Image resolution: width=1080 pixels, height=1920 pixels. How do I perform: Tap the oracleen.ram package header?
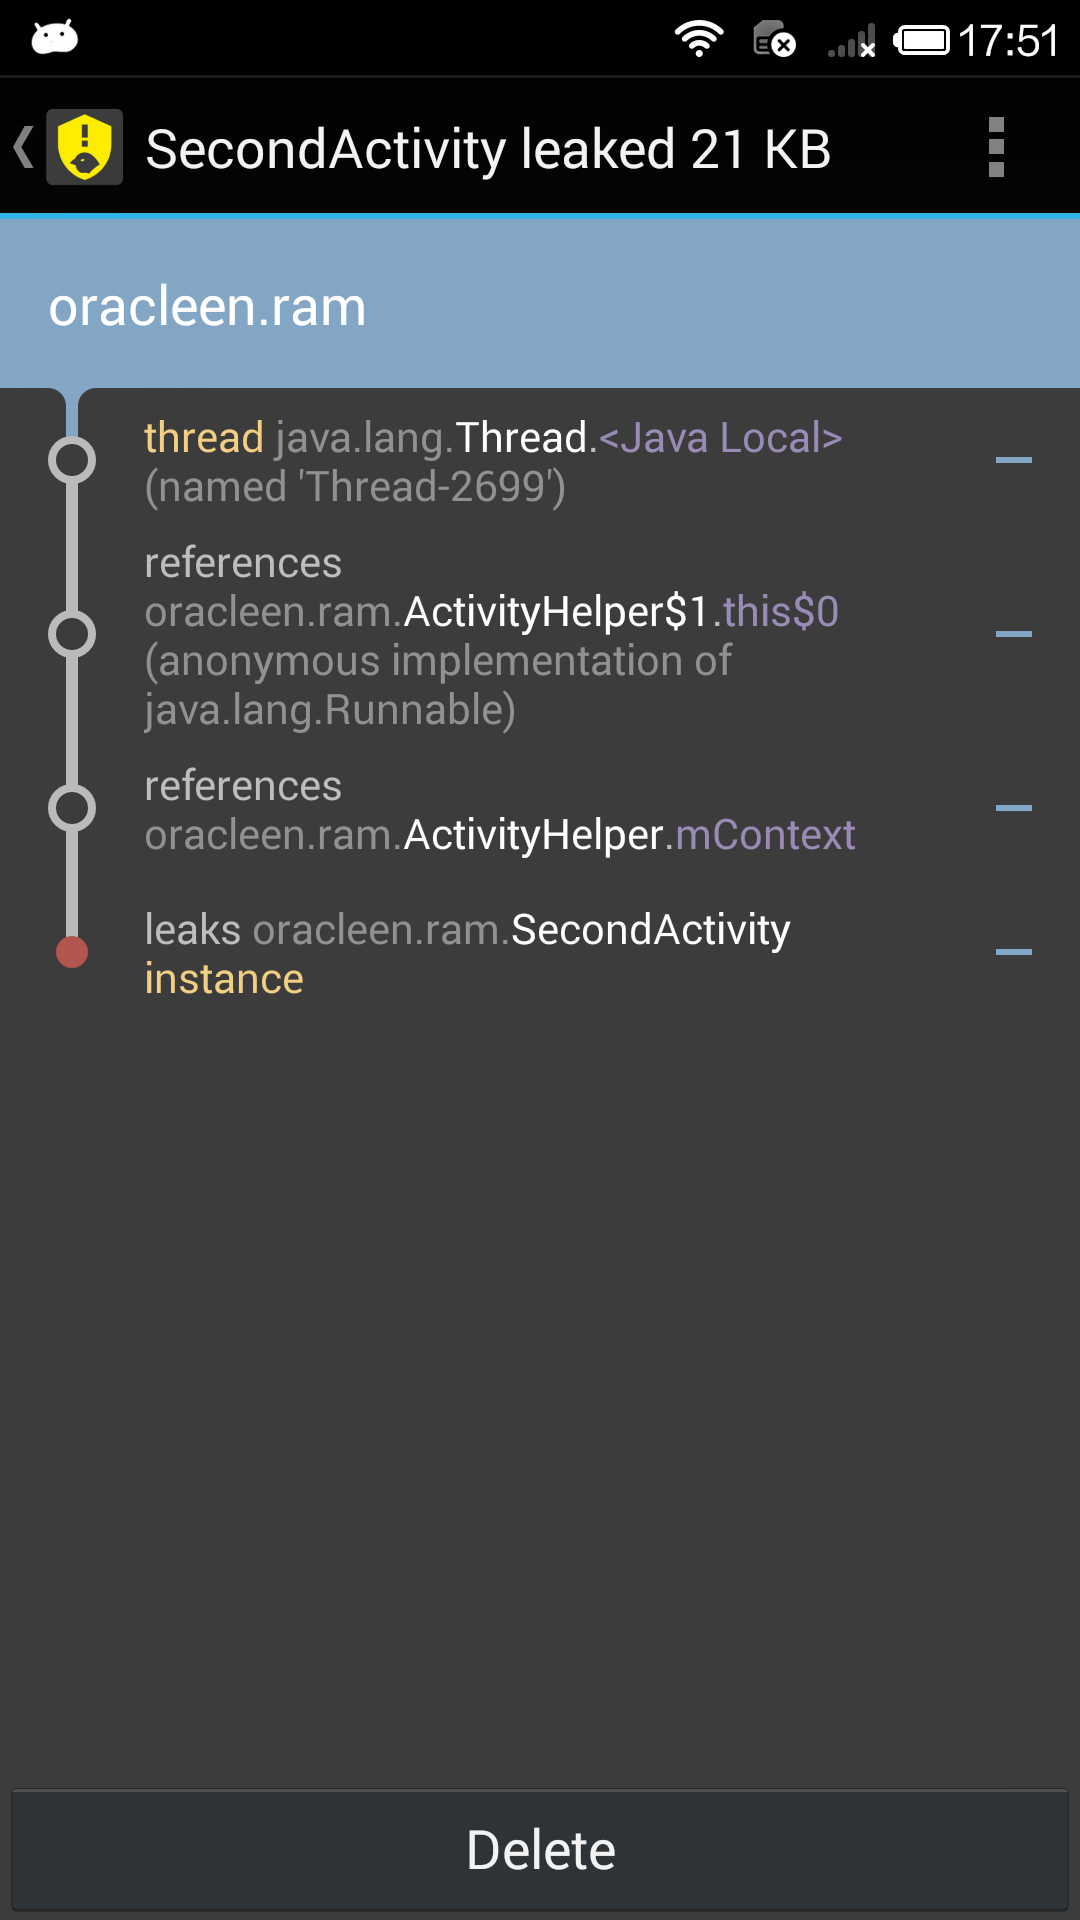point(208,306)
